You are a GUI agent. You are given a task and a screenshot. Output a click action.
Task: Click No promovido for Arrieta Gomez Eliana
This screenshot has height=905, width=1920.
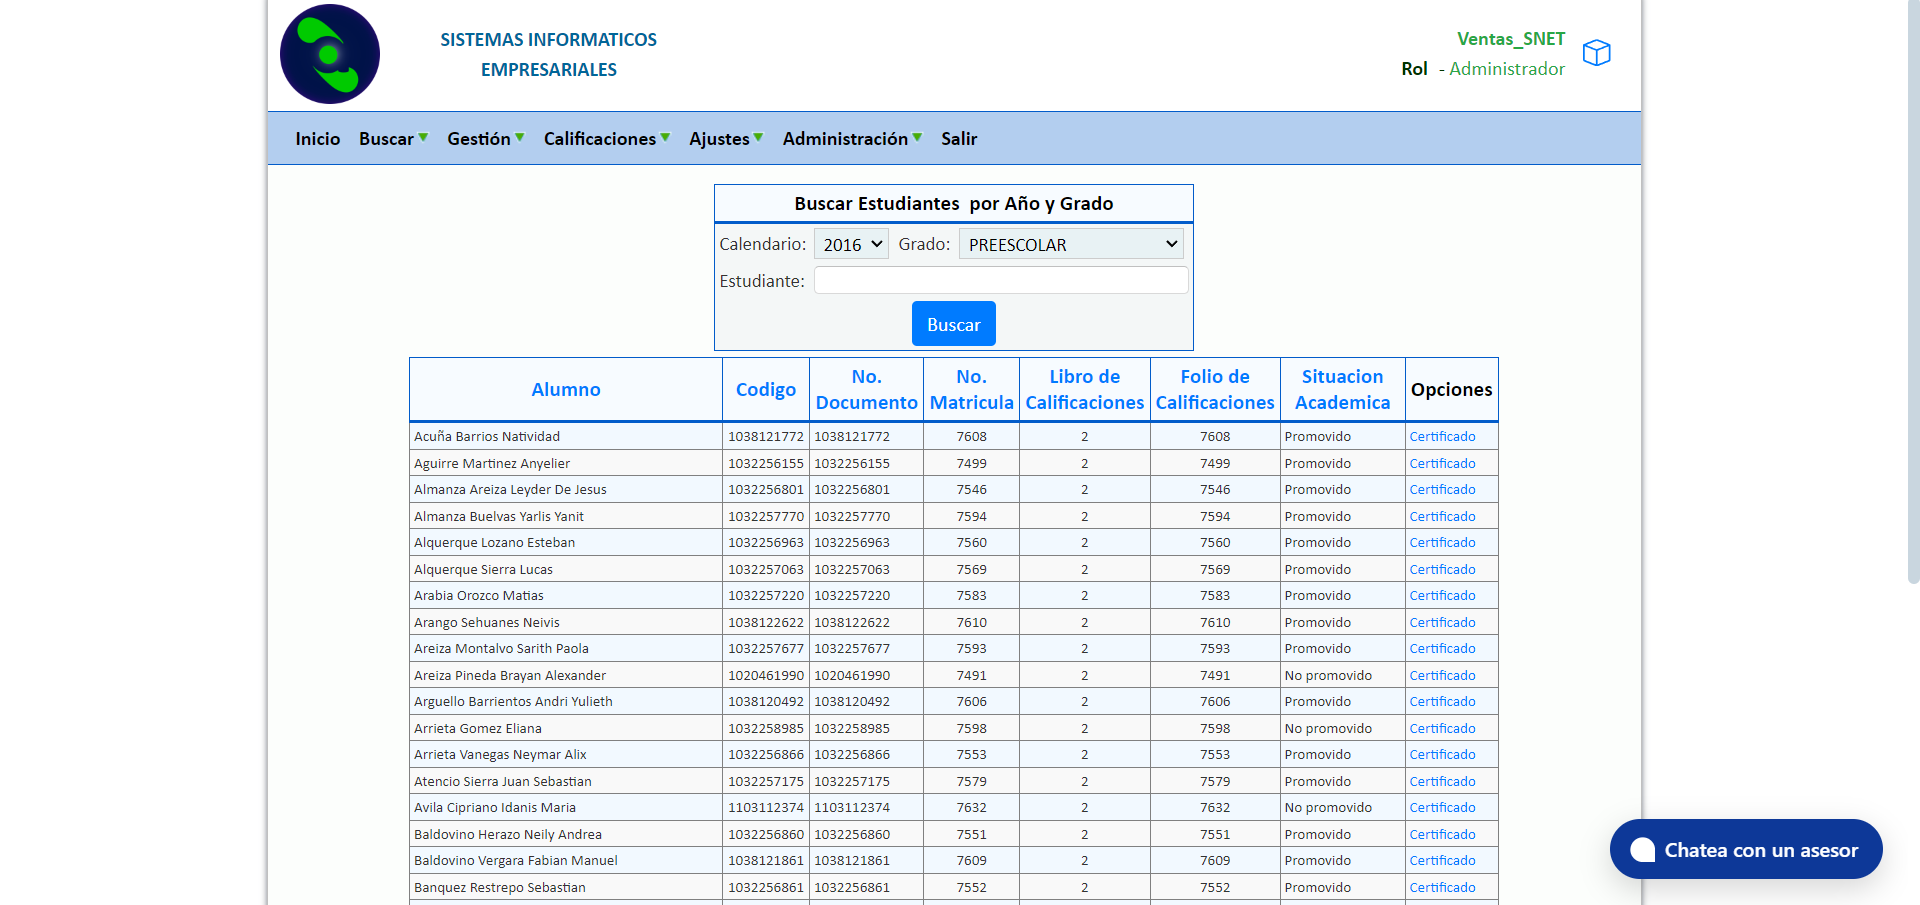point(1328,728)
